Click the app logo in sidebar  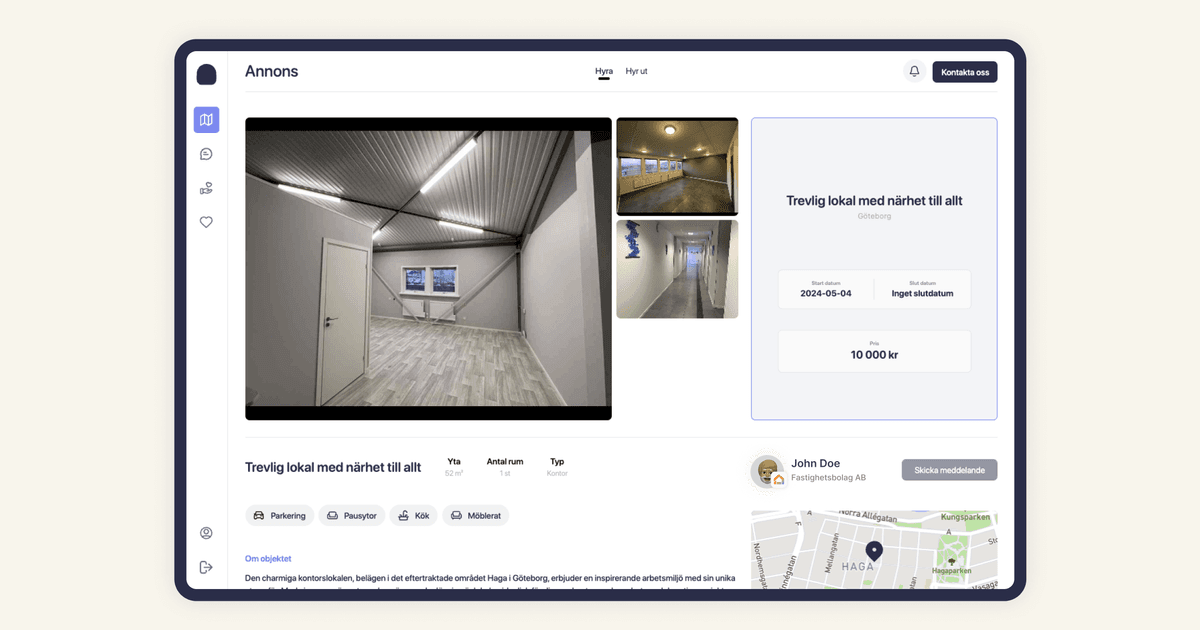pyautogui.click(x=206, y=75)
